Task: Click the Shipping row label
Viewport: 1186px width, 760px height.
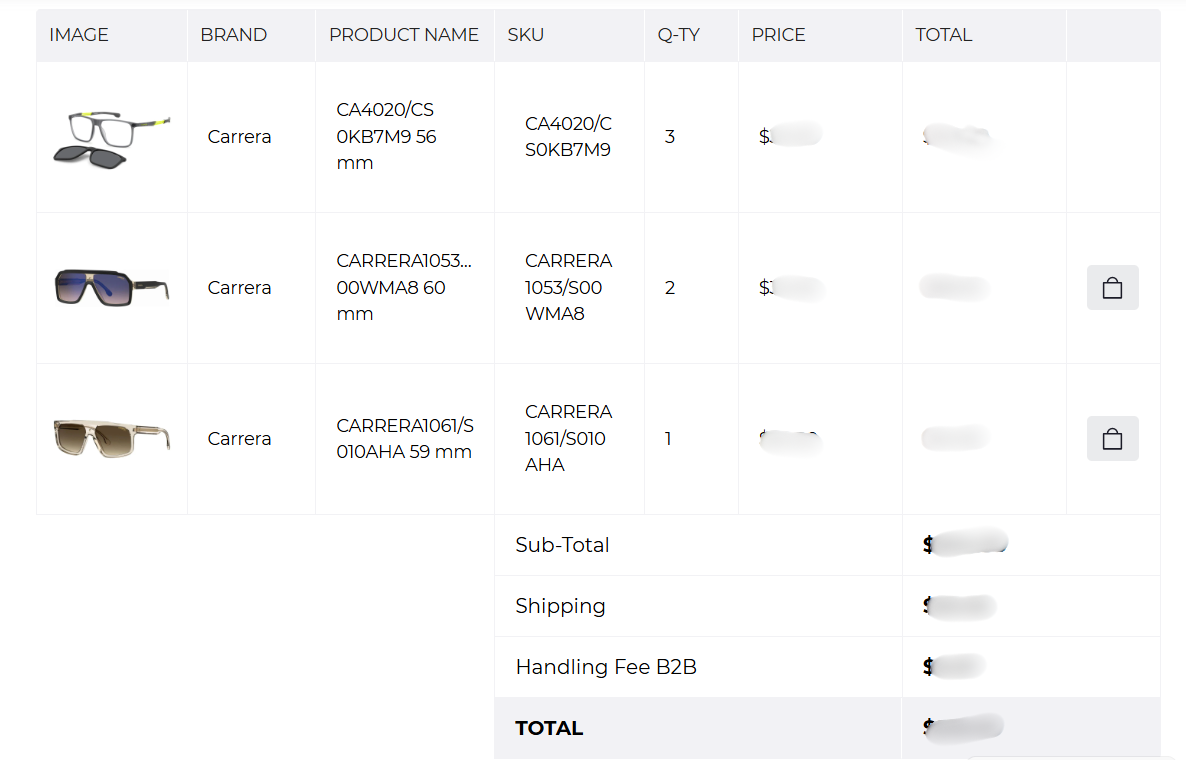Action: click(x=560, y=606)
